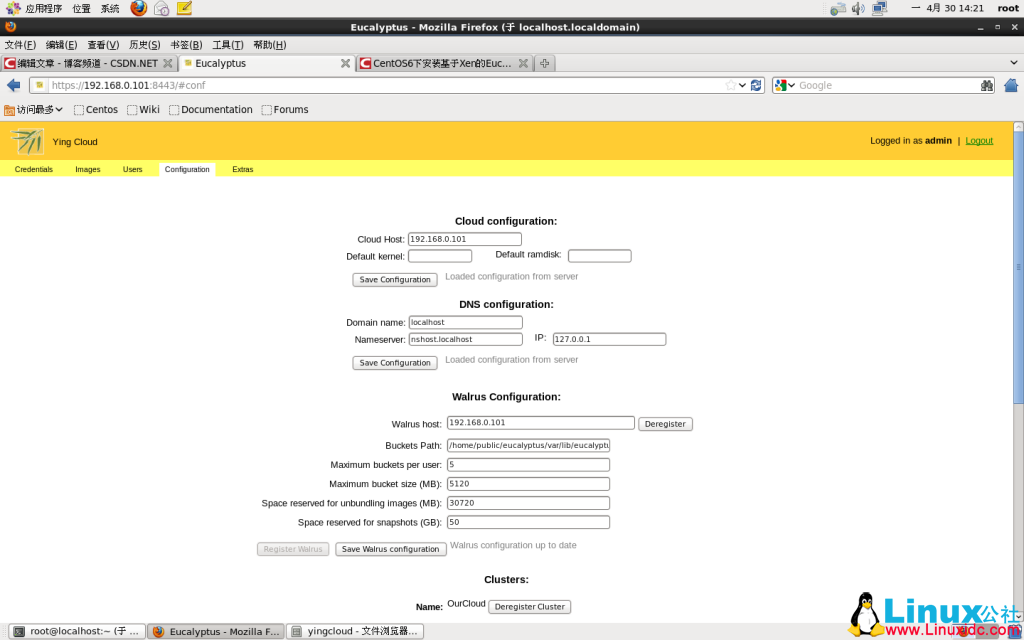
Task: Open the 书签(B) bookmarks menu
Action: click(186, 45)
